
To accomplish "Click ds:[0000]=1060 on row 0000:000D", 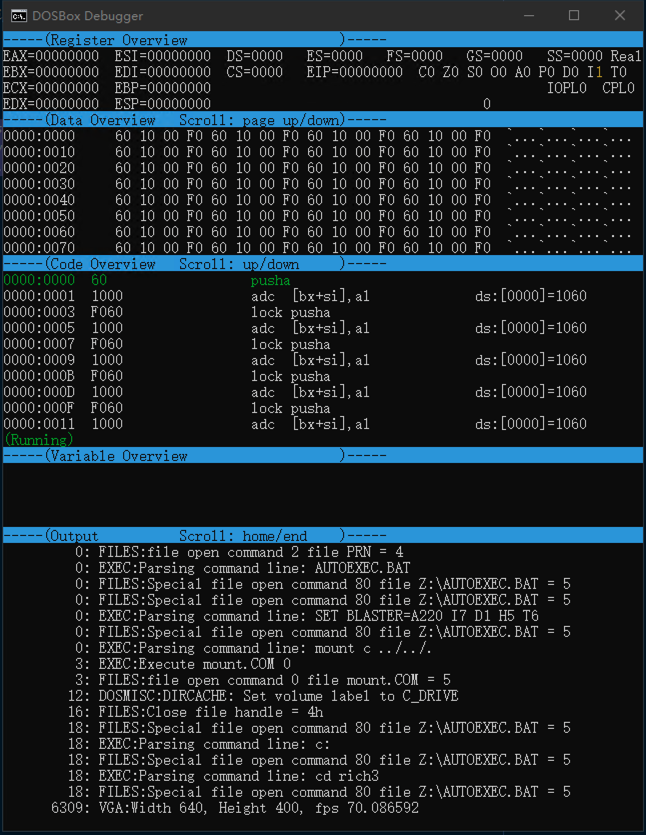I will pos(530,392).
